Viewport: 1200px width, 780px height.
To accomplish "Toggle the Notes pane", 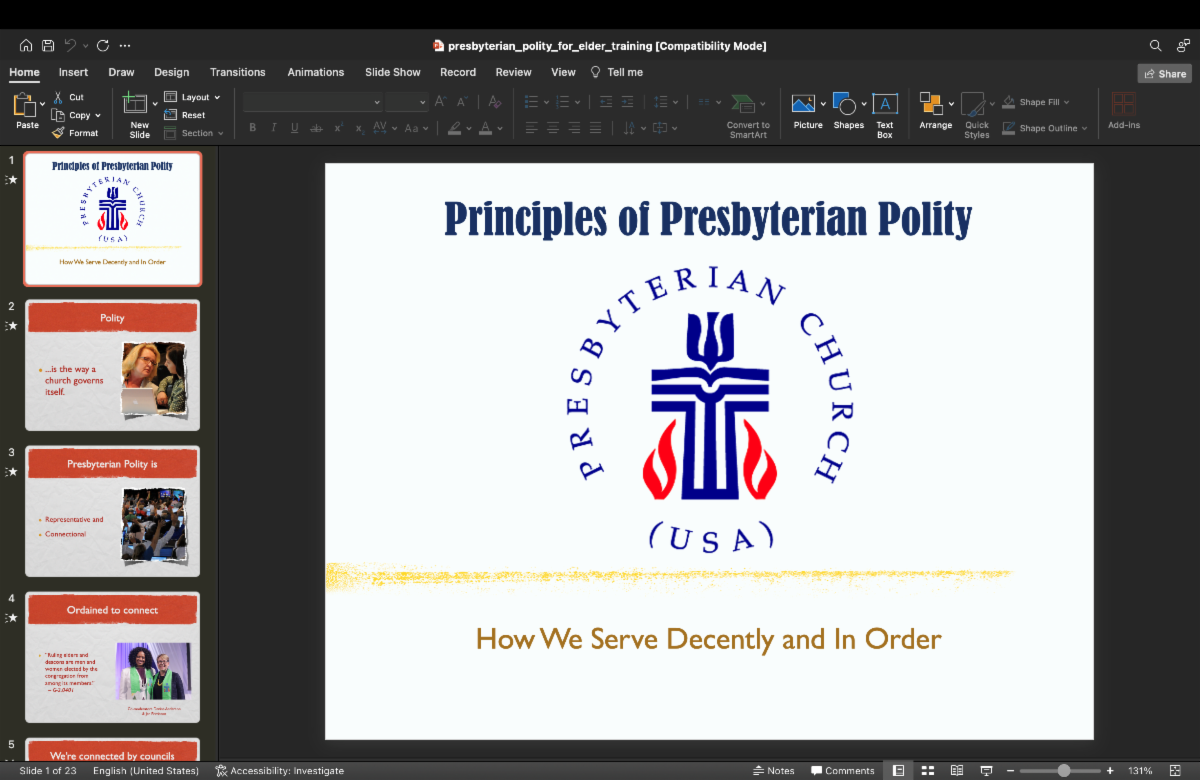I will click(x=773, y=771).
